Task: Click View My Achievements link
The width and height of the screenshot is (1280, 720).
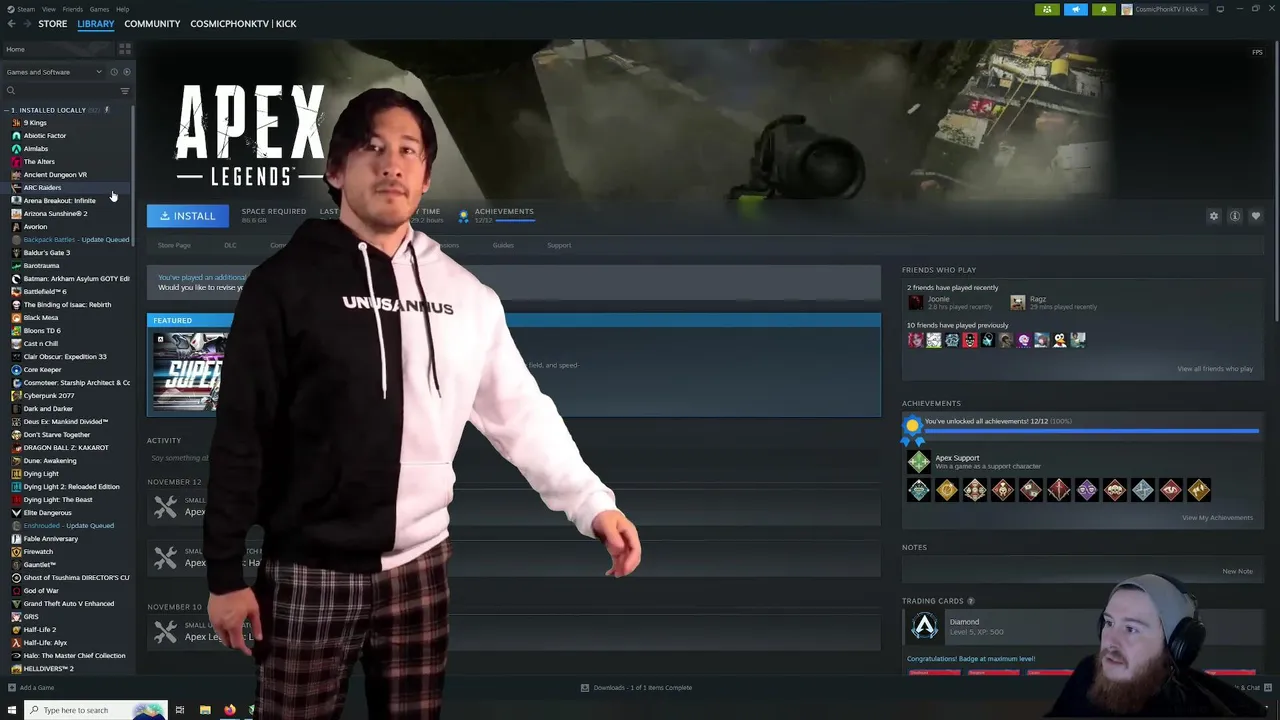Action: click(x=1217, y=518)
